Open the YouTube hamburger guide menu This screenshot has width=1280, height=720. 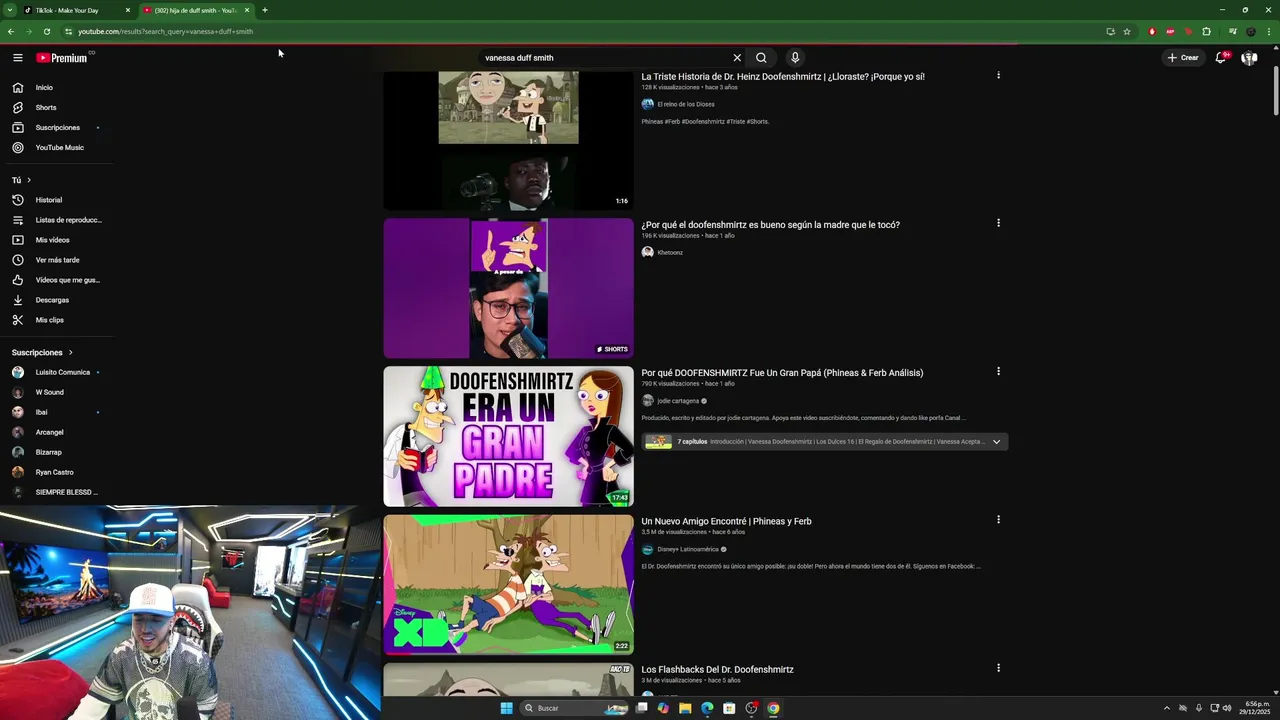click(17, 58)
